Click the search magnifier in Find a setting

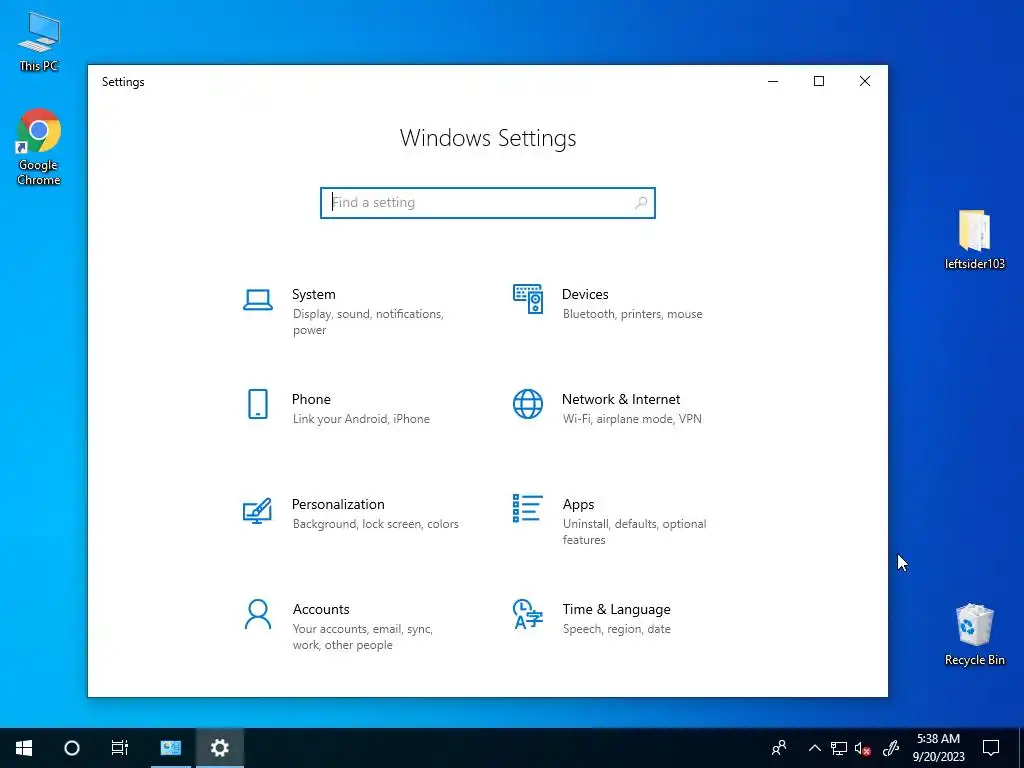click(x=641, y=202)
